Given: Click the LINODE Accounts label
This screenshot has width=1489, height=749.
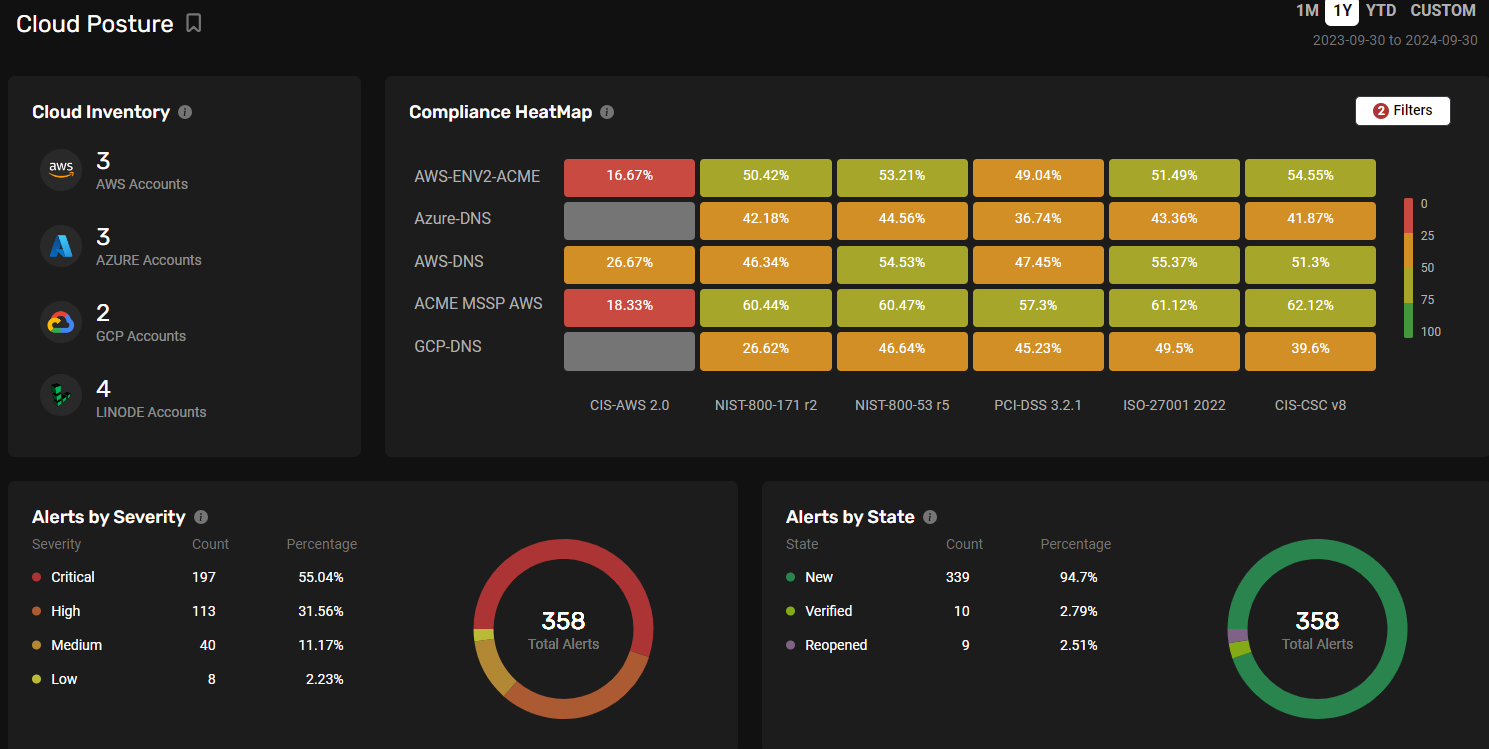Looking at the screenshot, I should 151,412.
